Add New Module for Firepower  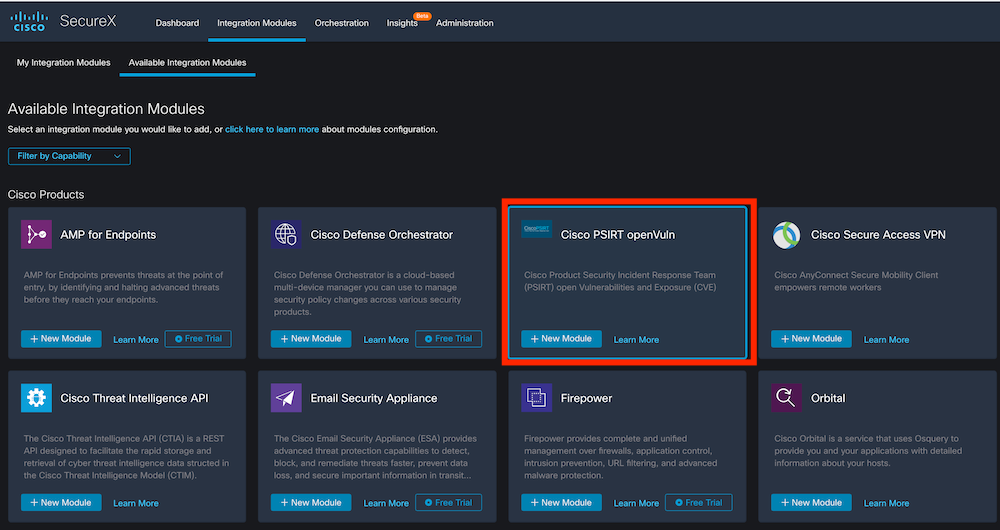coord(561,503)
